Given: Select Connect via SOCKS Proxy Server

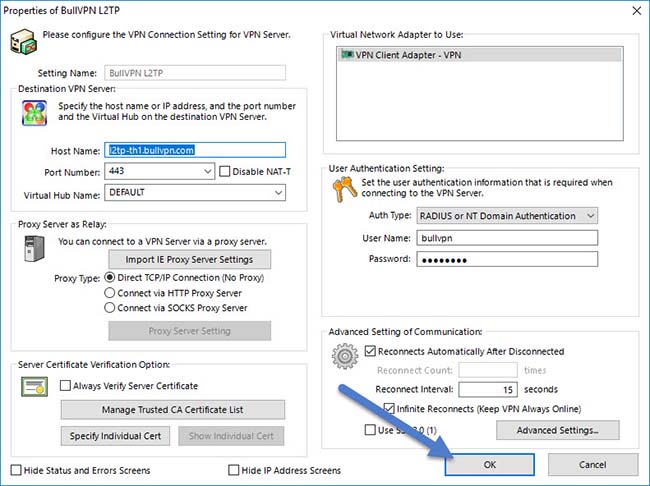Looking at the screenshot, I should [109, 308].
